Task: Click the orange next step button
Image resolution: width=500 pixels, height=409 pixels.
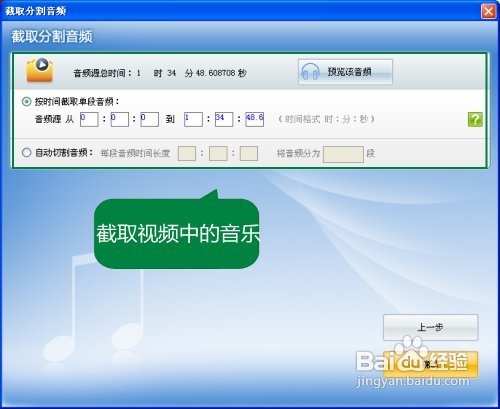Action: (431, 364)
